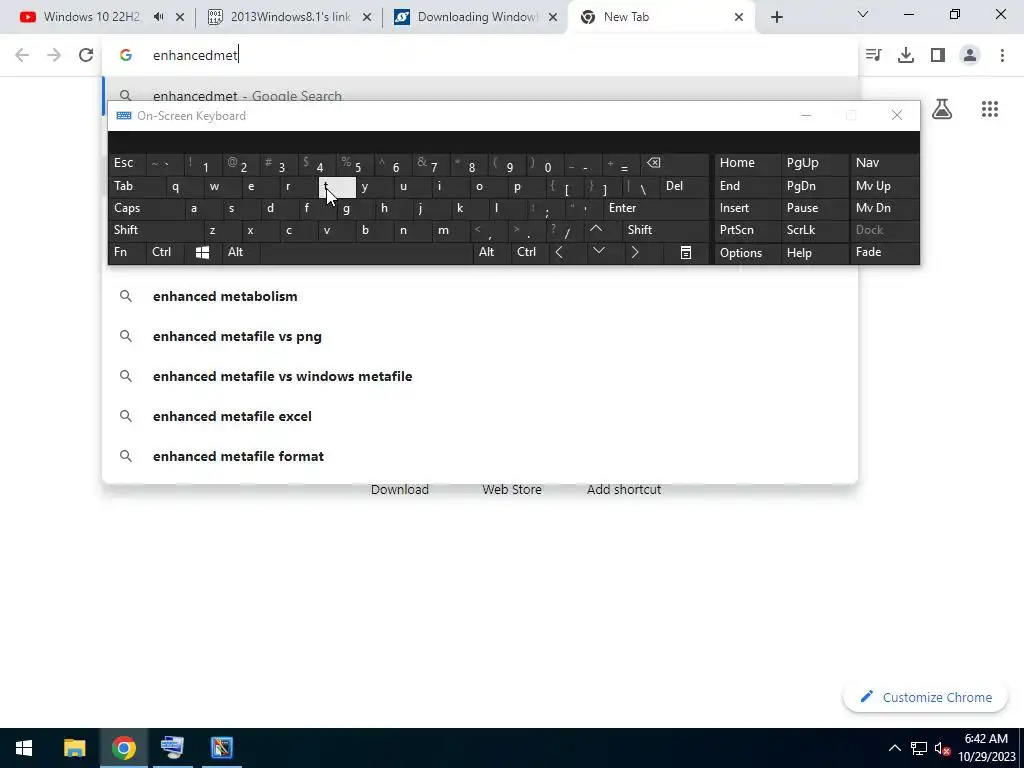This screenshot has height=768, width=1024.
Task: Close the New Tab tab
Action: coord(739,17)
